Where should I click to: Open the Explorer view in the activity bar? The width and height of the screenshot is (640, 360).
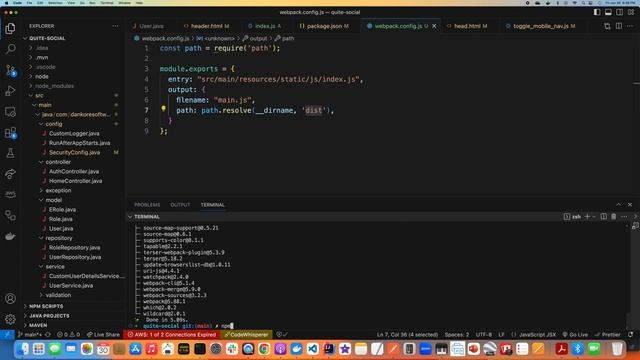[x=10, y=28]
